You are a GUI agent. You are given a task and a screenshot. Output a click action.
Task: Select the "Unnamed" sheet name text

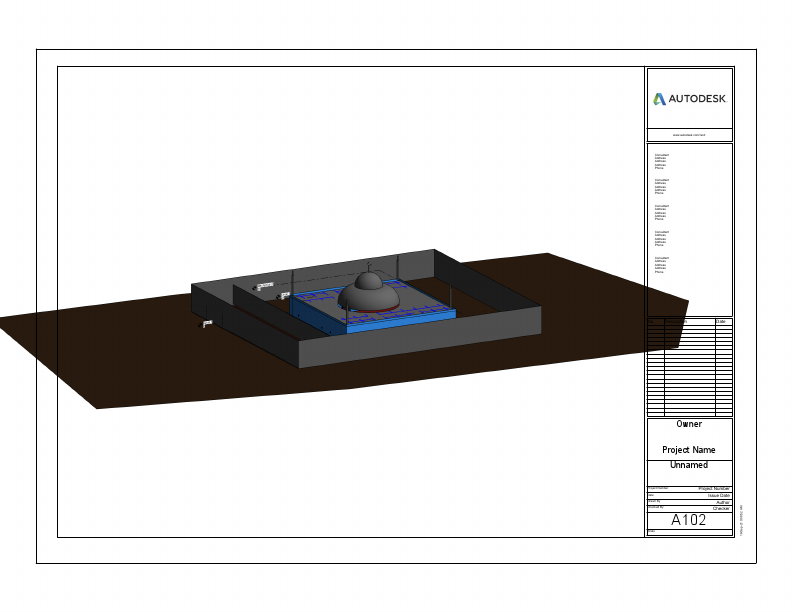point(688,465)
